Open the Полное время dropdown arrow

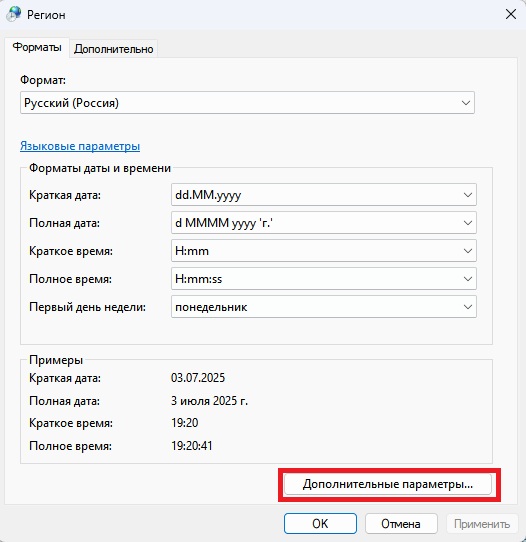[468, 279]
